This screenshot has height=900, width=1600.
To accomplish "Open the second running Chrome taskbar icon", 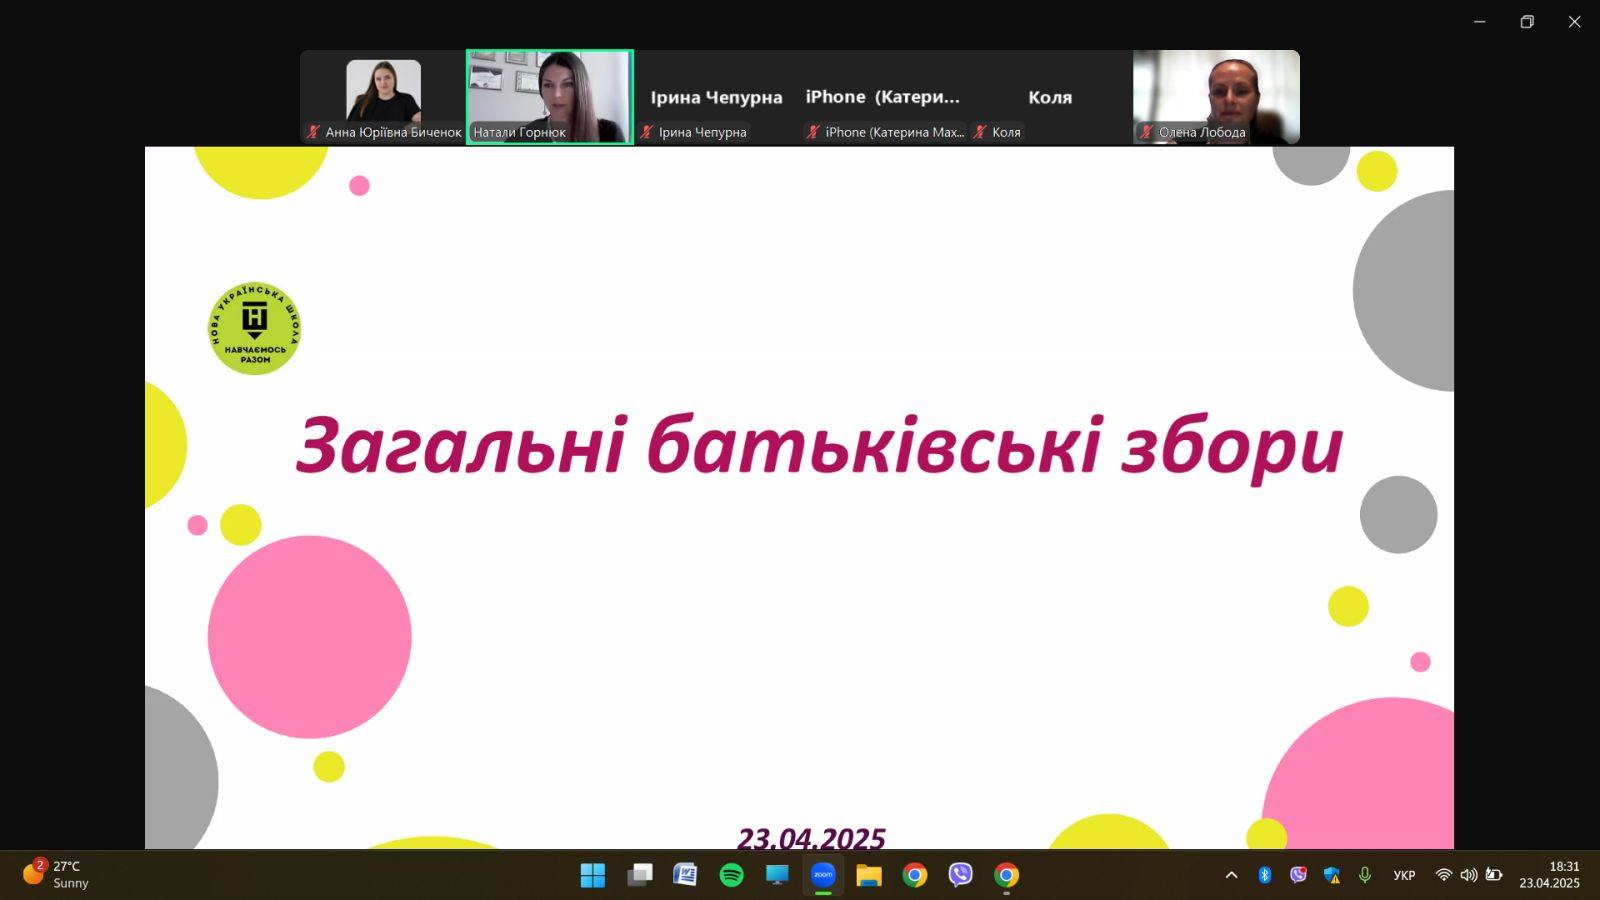I will click(x=1007, y=875).
